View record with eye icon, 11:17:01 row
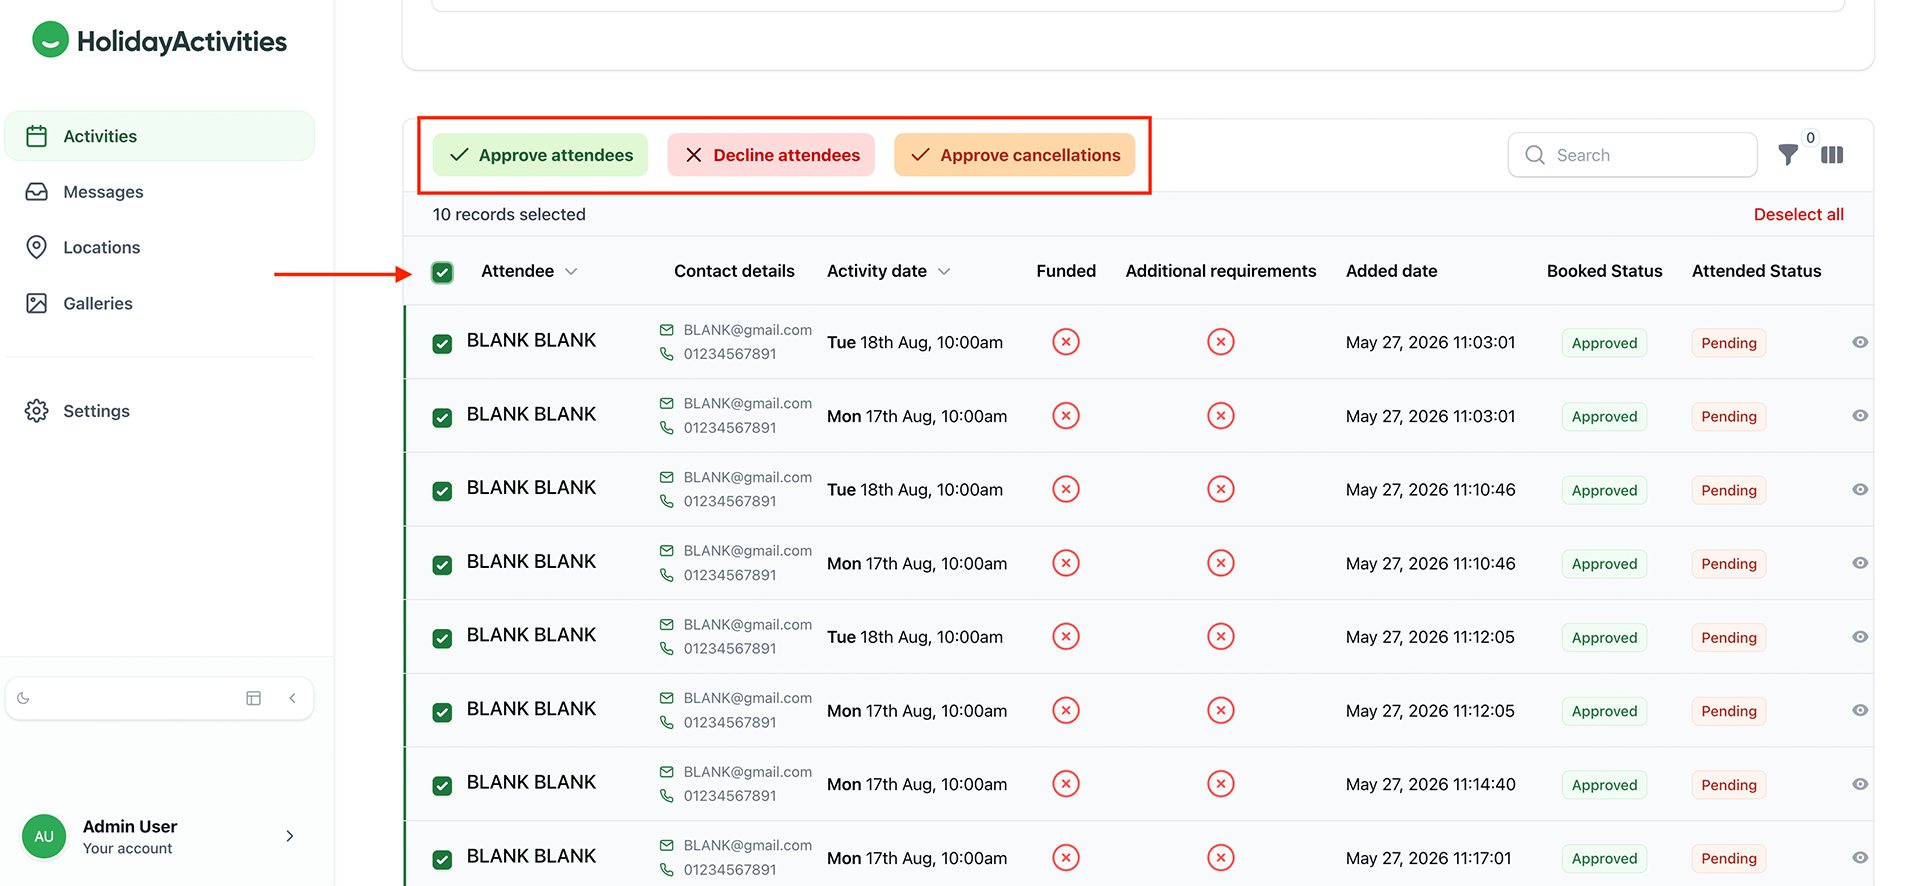Viewport: 1920px width, 886px height. (1860, 858)
